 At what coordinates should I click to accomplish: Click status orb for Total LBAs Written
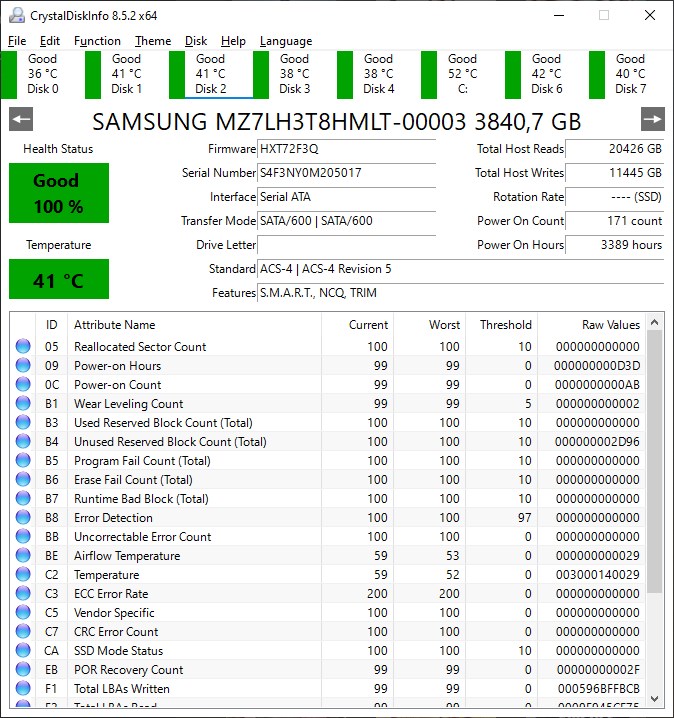[x=23, y=688]
